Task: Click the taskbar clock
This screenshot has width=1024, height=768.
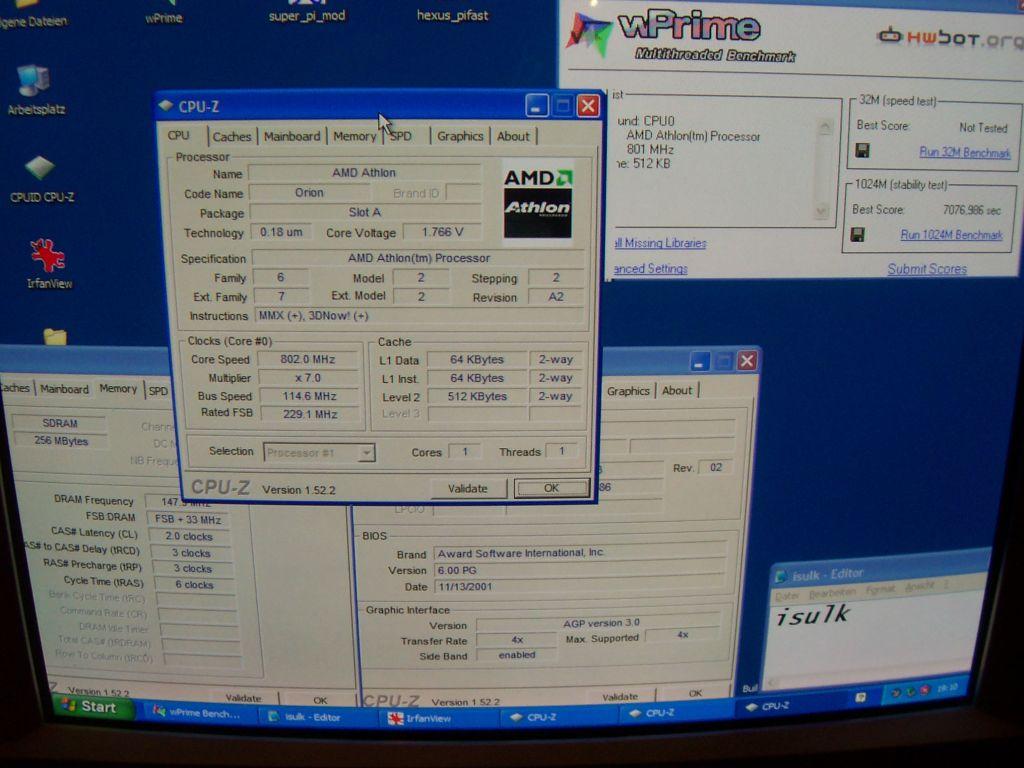Action: tap(948, 688)
